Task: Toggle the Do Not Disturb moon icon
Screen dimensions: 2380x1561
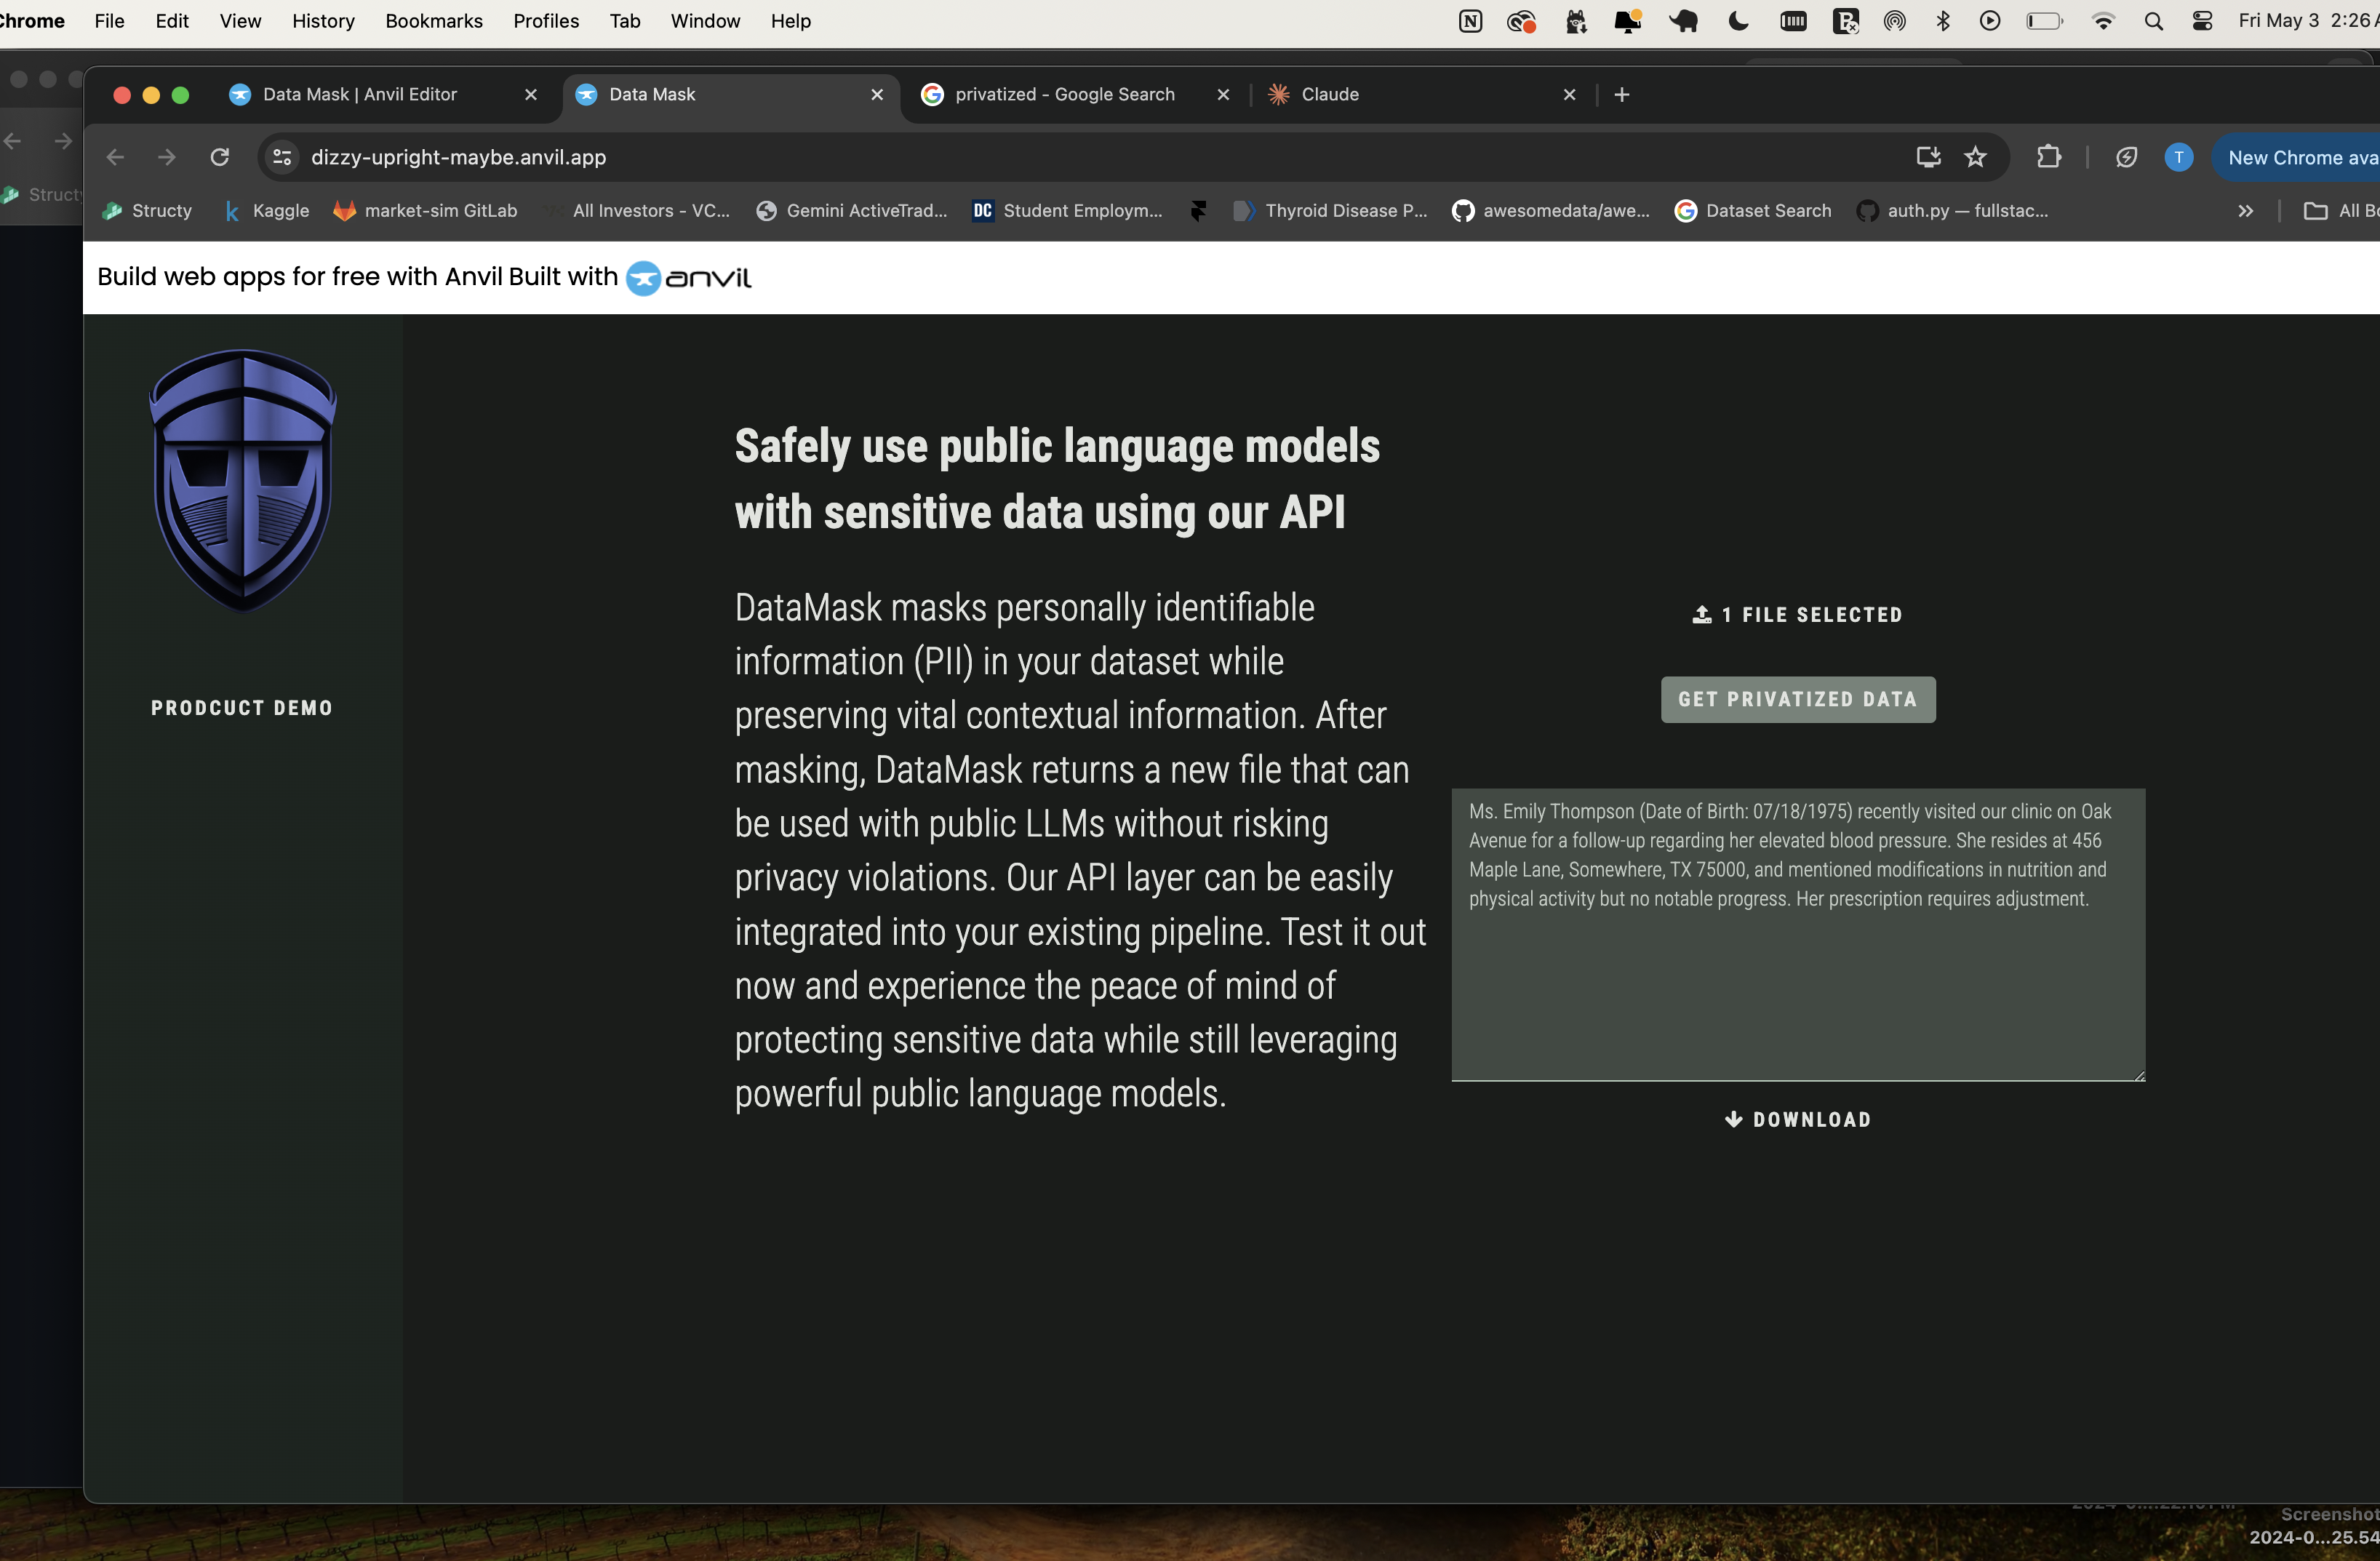Action: pos(1738,21)
